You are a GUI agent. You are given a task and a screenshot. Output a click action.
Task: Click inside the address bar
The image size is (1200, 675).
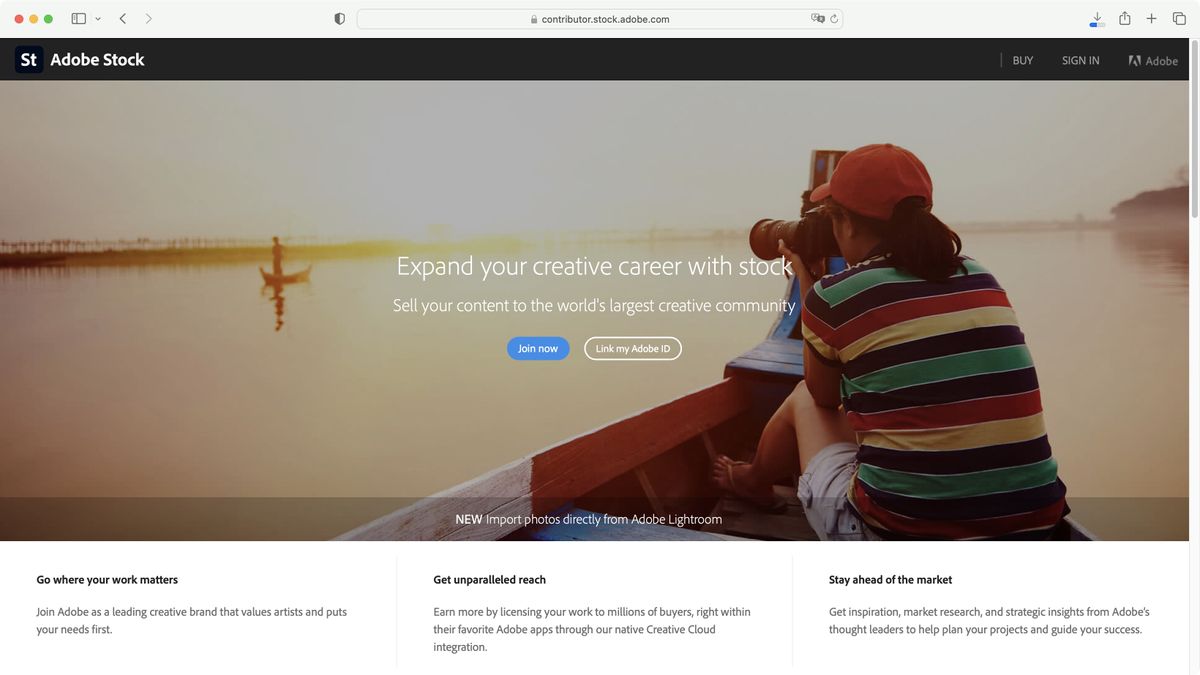pyautogui.click(x=600, y=18)
